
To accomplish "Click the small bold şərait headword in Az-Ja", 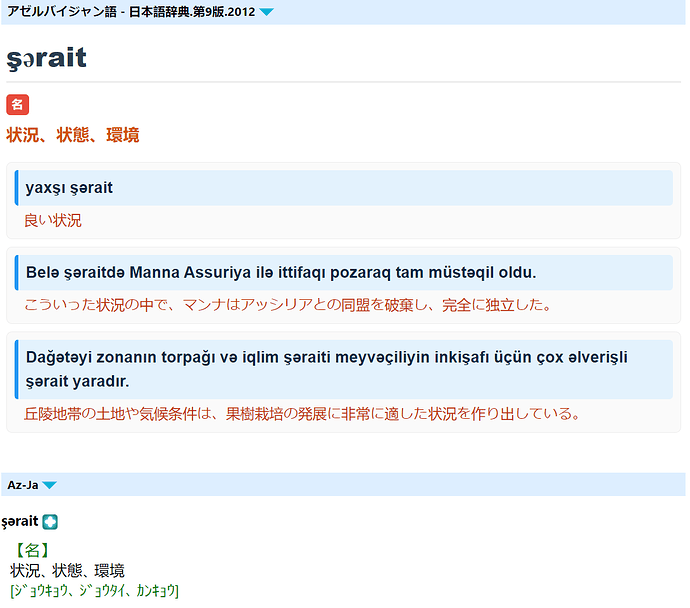I will tap(20, 521).
